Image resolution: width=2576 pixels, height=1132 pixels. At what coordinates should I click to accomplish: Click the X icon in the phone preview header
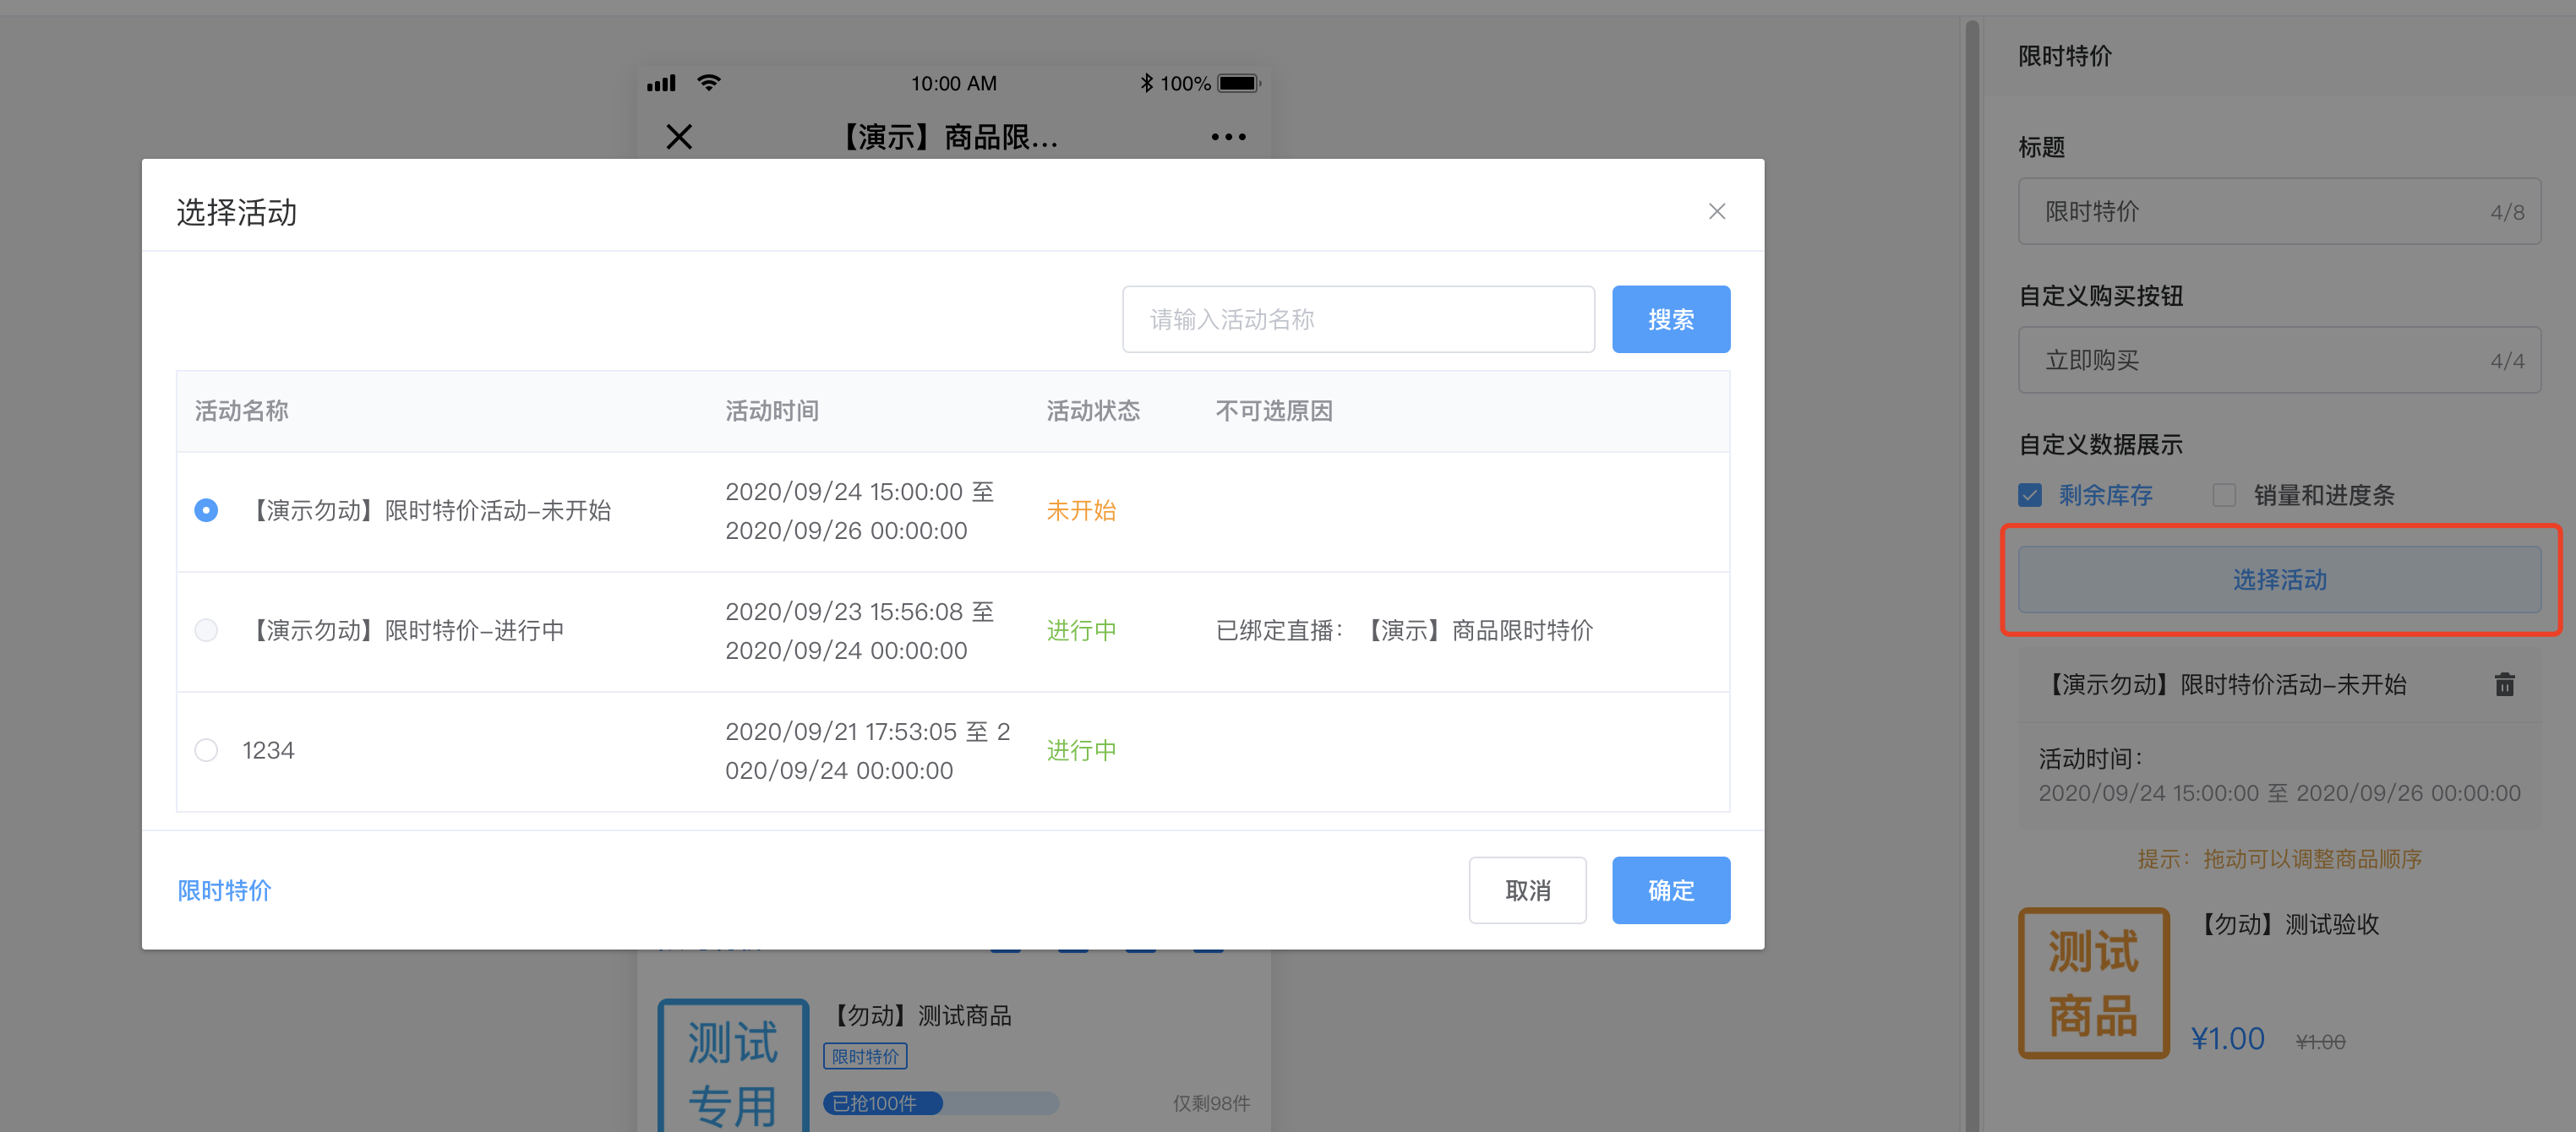coord(679,137)
